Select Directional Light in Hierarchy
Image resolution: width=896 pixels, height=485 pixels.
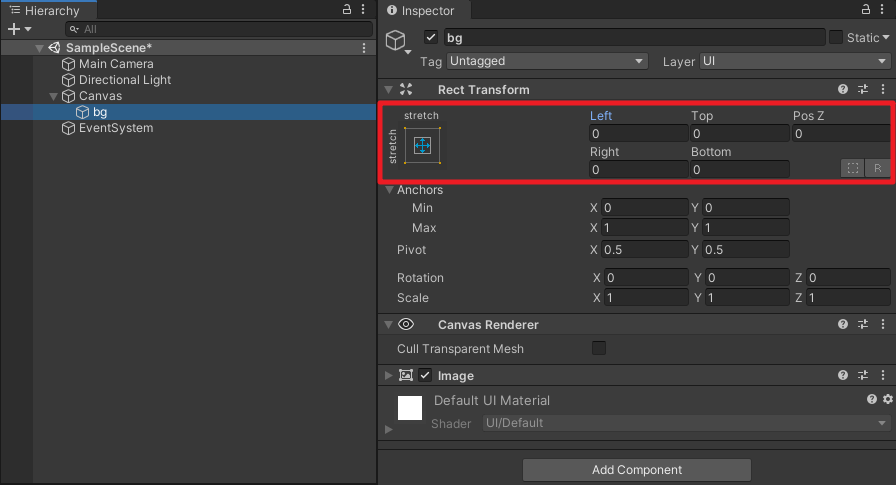point(125,80)
